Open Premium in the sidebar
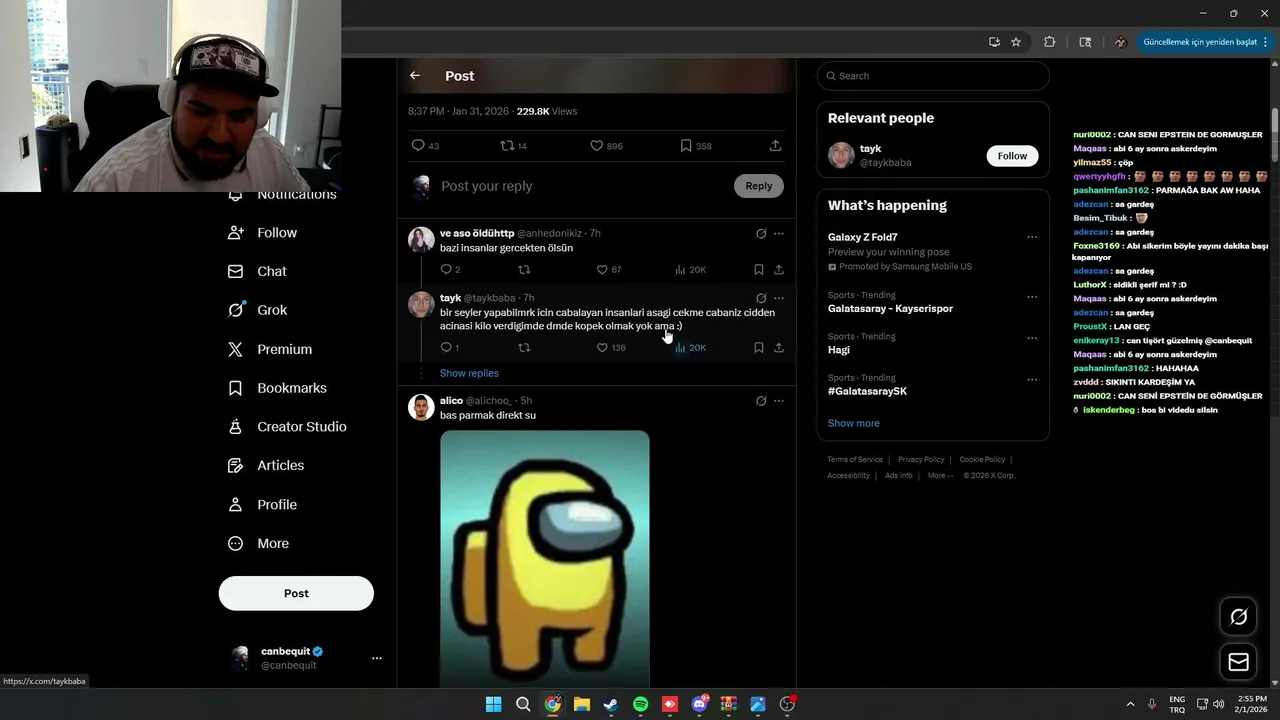1280x720 pixels. 270,349
